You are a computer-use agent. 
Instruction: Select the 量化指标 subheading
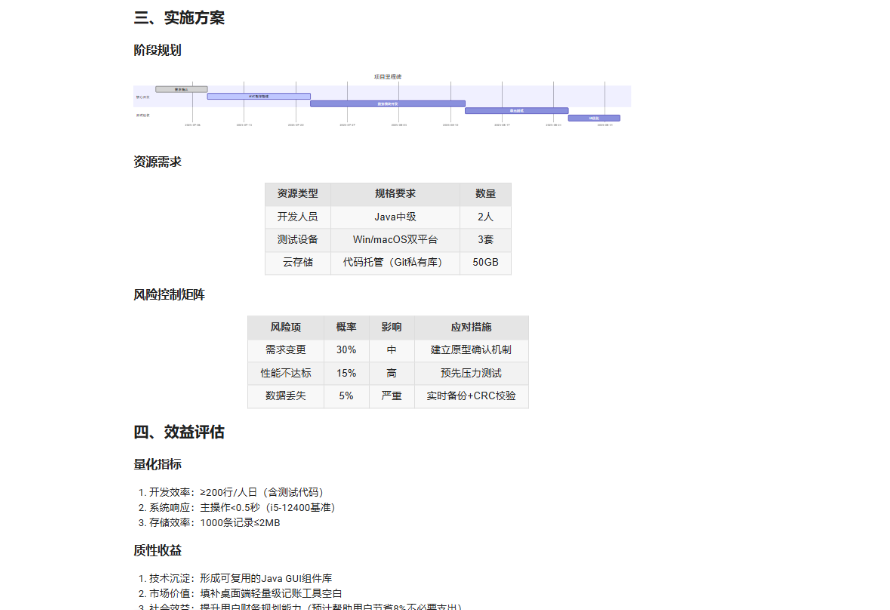157,465
